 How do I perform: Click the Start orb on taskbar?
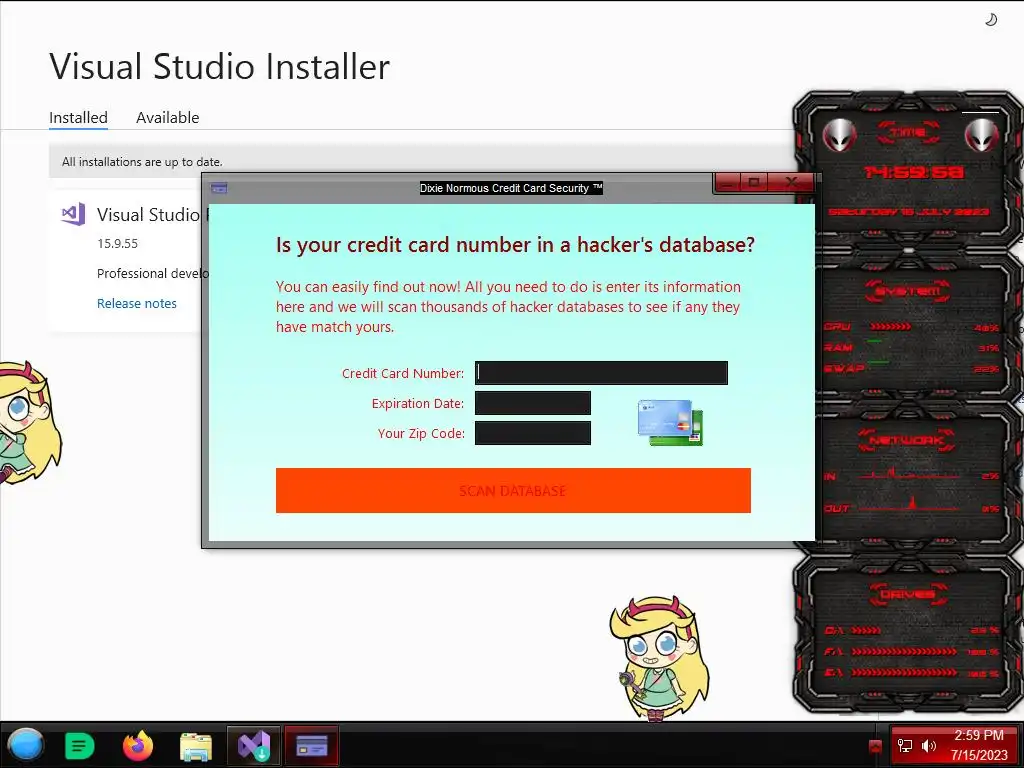pyautogui.click(x=25, y=745)
